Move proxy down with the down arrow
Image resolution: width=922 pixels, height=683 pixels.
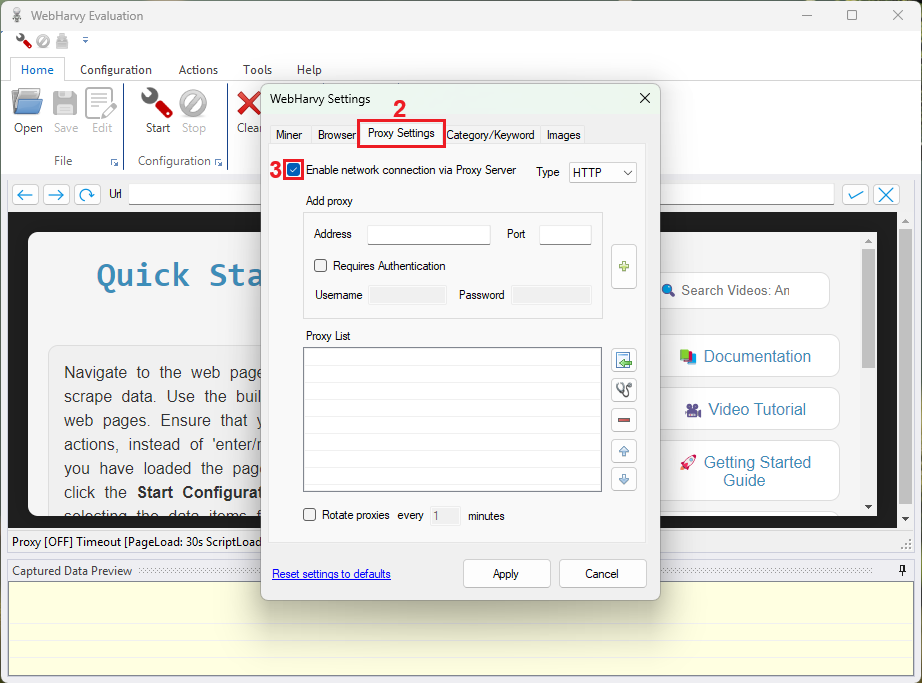click(624, 479)
